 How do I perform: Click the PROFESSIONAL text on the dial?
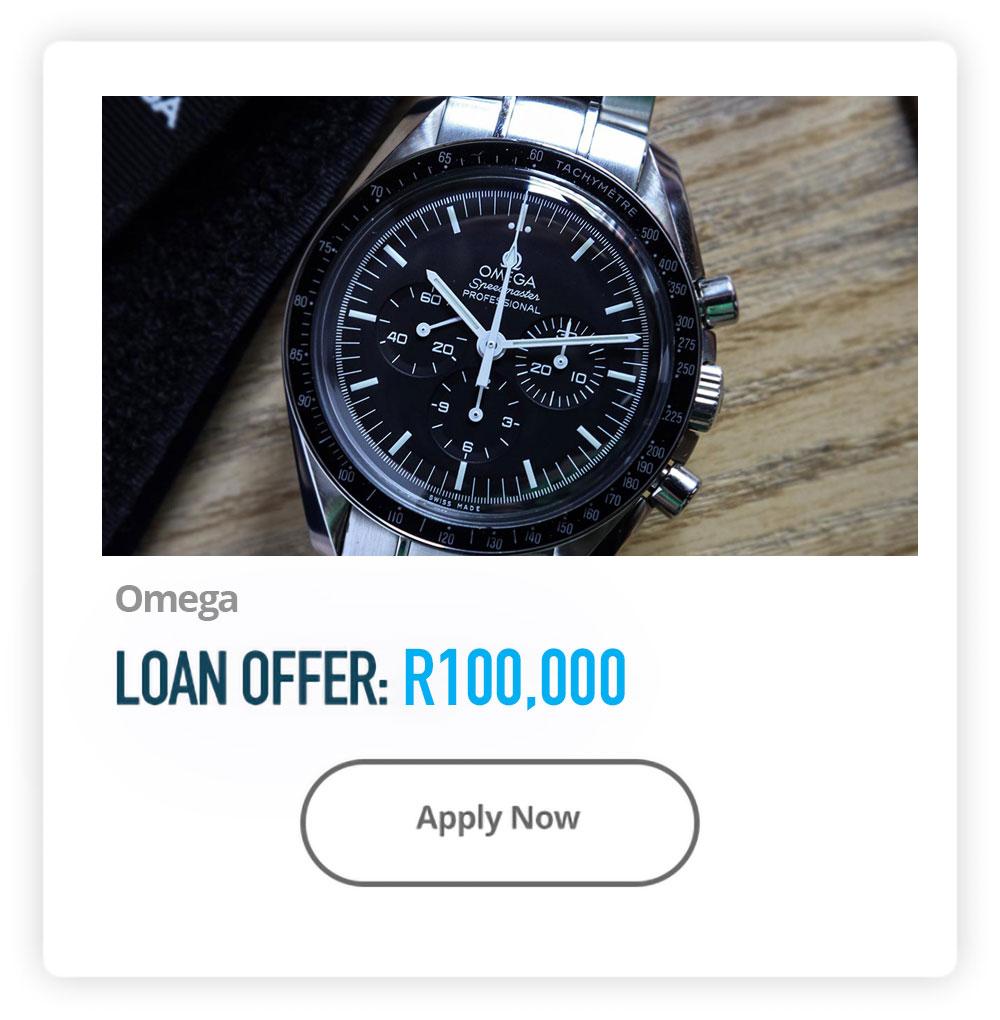coord(501,302)
